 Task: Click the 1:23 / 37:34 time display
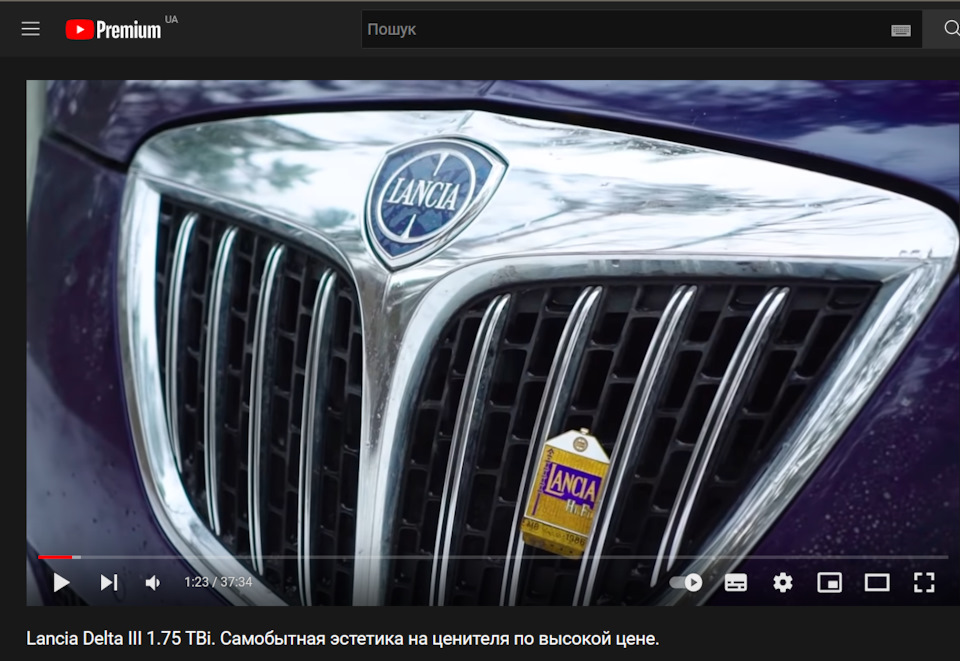[219, 582]
